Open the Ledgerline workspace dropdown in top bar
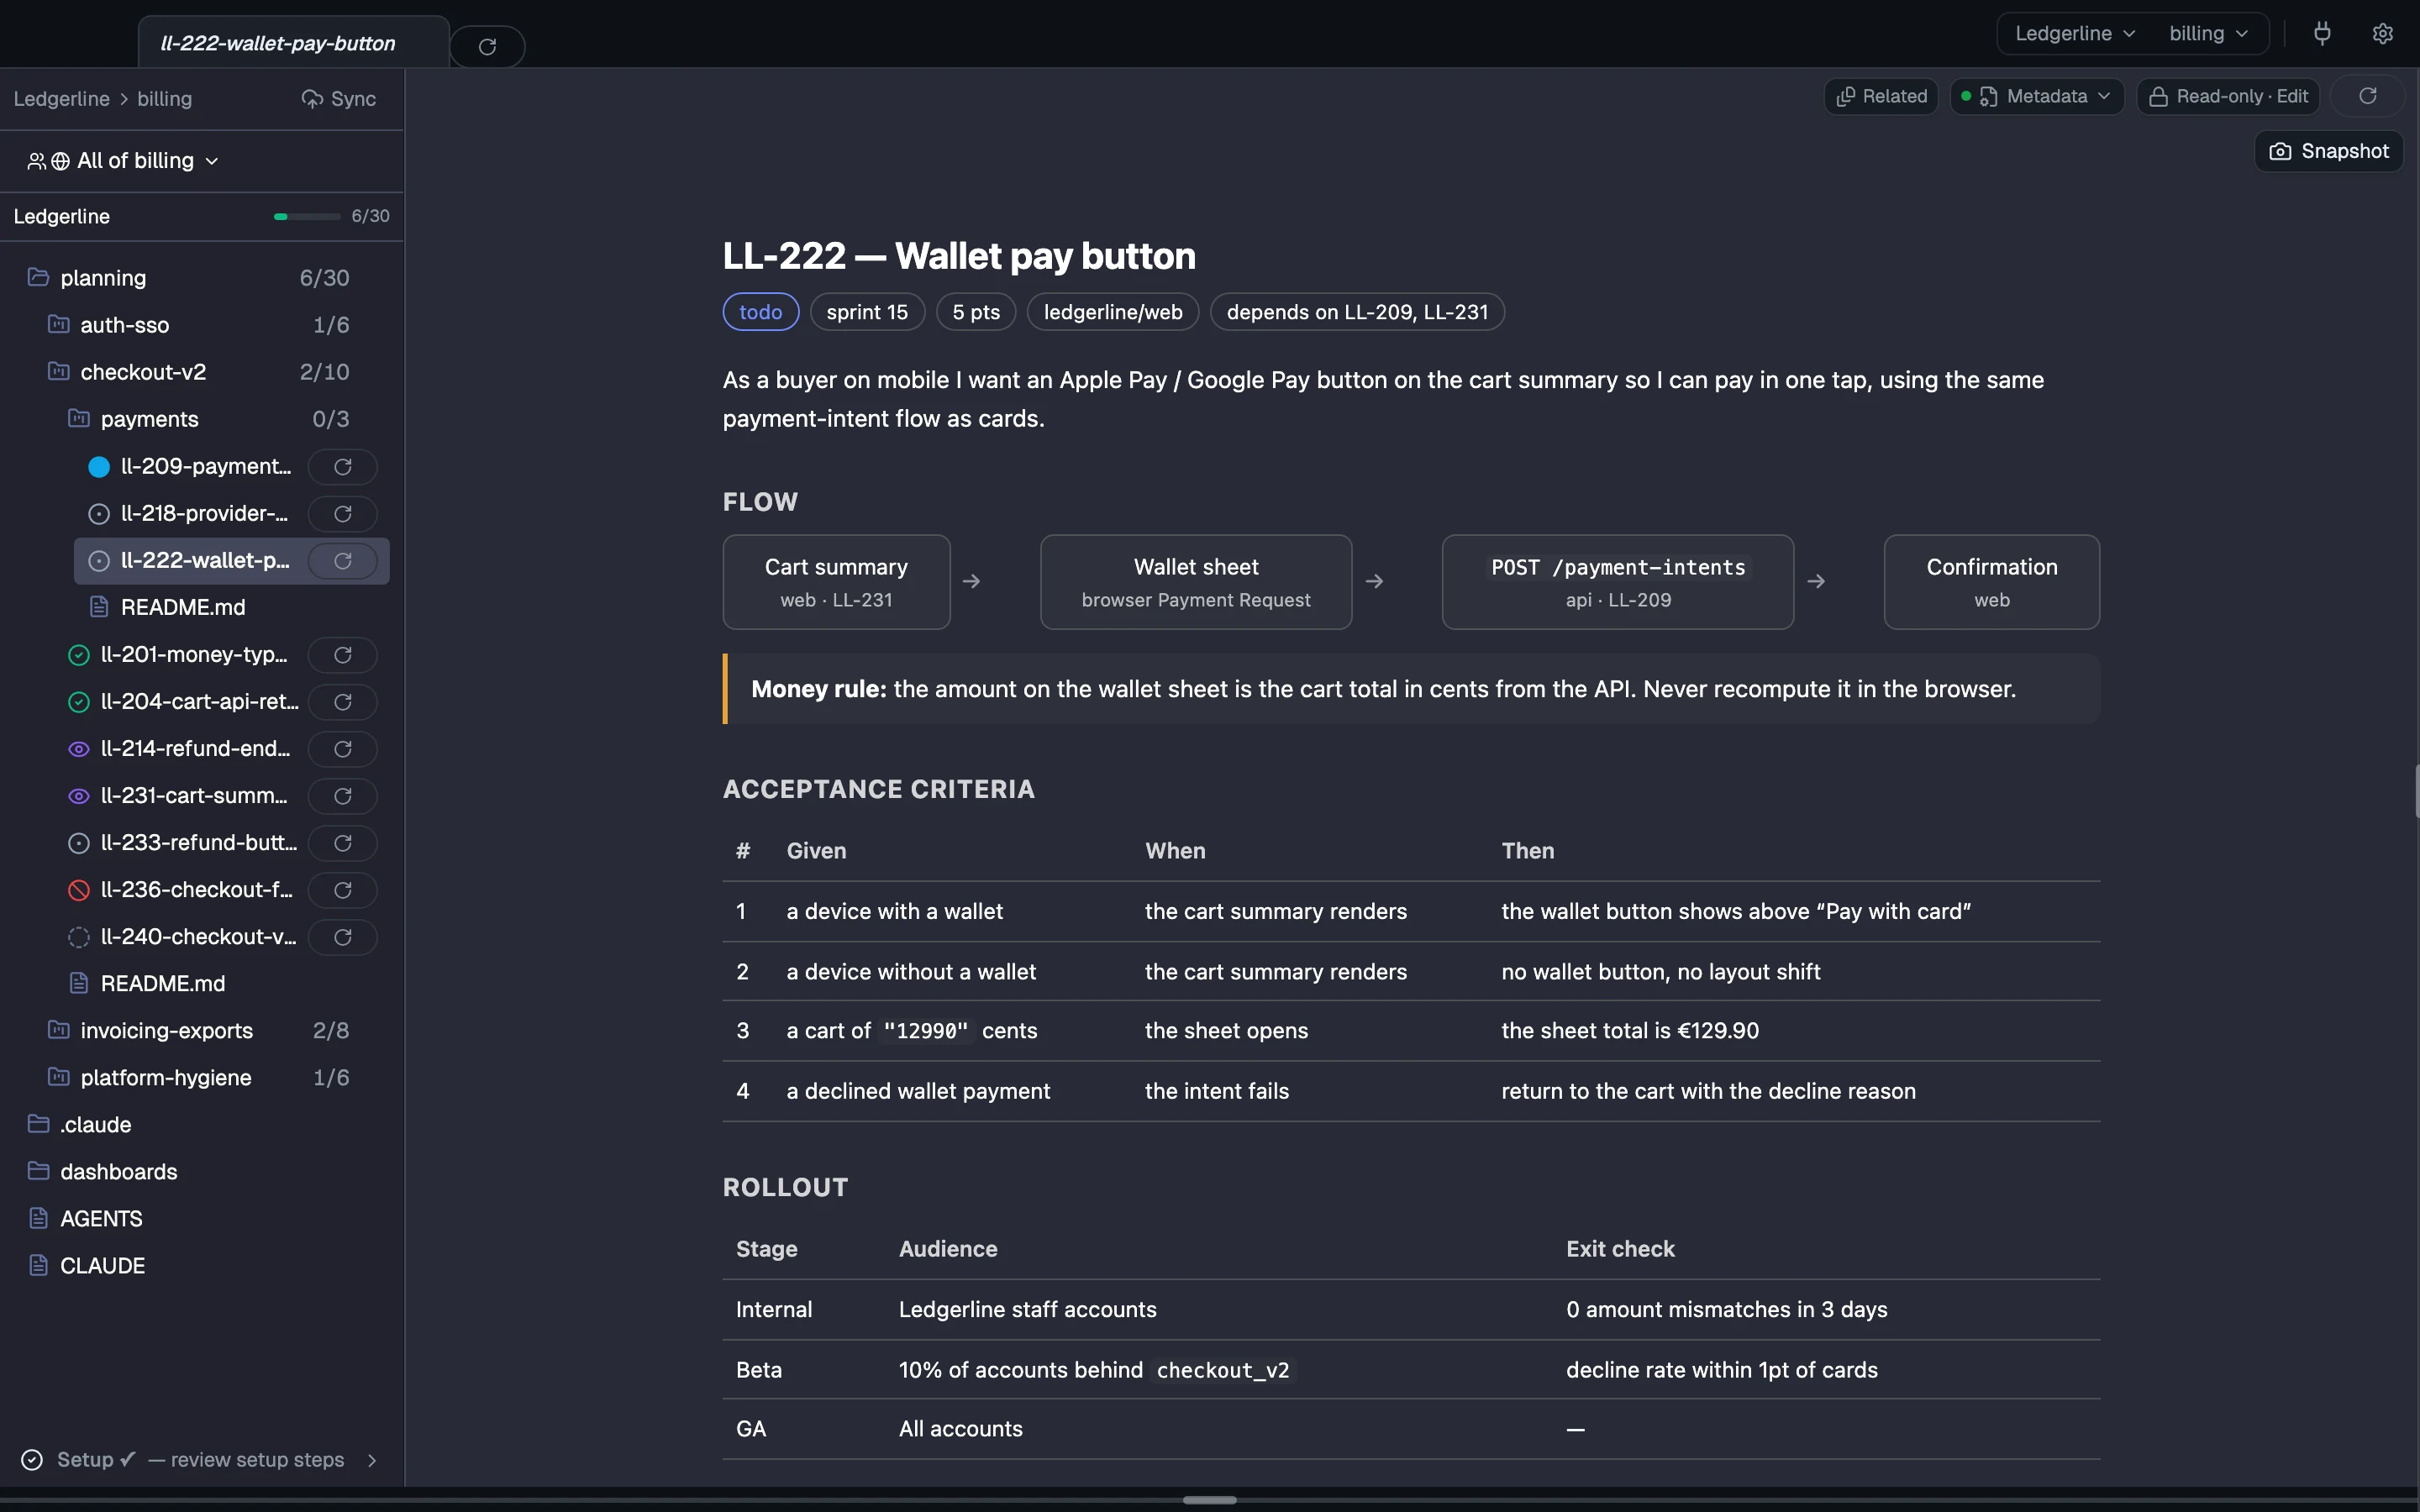Viewport: 2420px width, 1512px height. 2074,33
